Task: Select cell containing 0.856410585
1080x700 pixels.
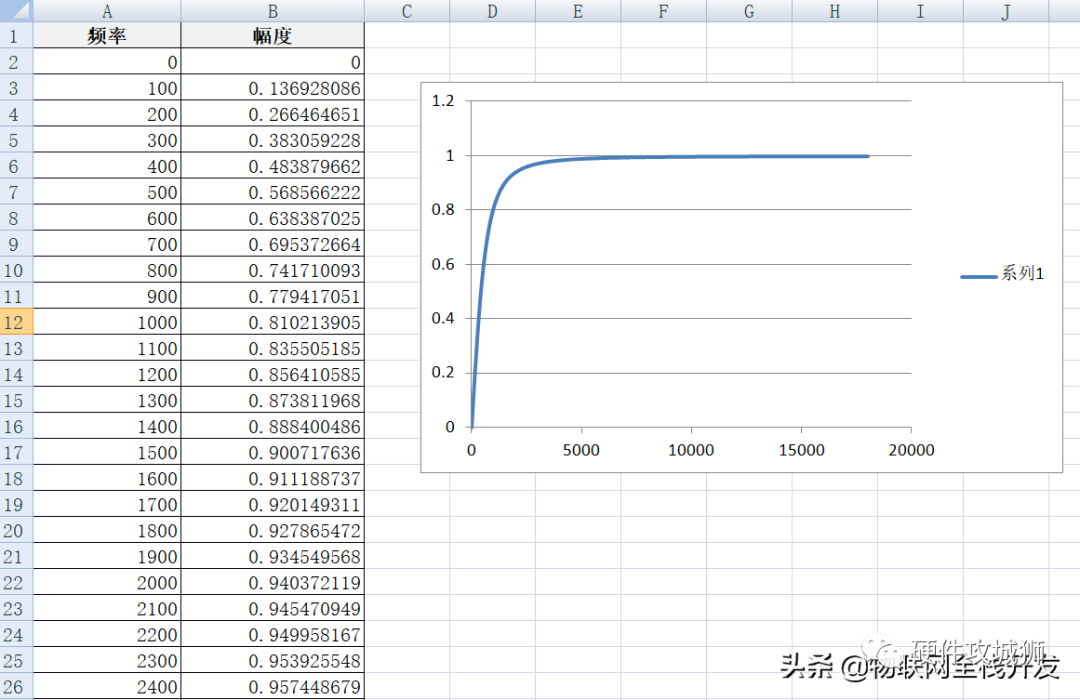Action: pyautogui.click(x=273, y=375)
